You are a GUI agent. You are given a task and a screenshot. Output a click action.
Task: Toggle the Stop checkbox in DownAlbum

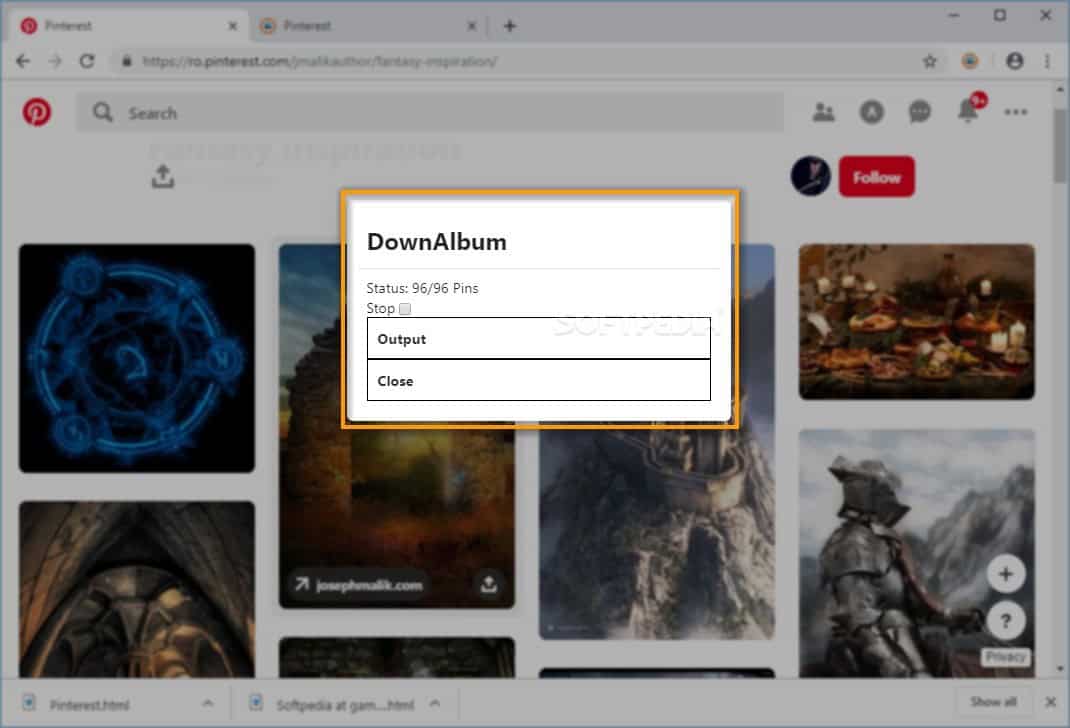405,309
